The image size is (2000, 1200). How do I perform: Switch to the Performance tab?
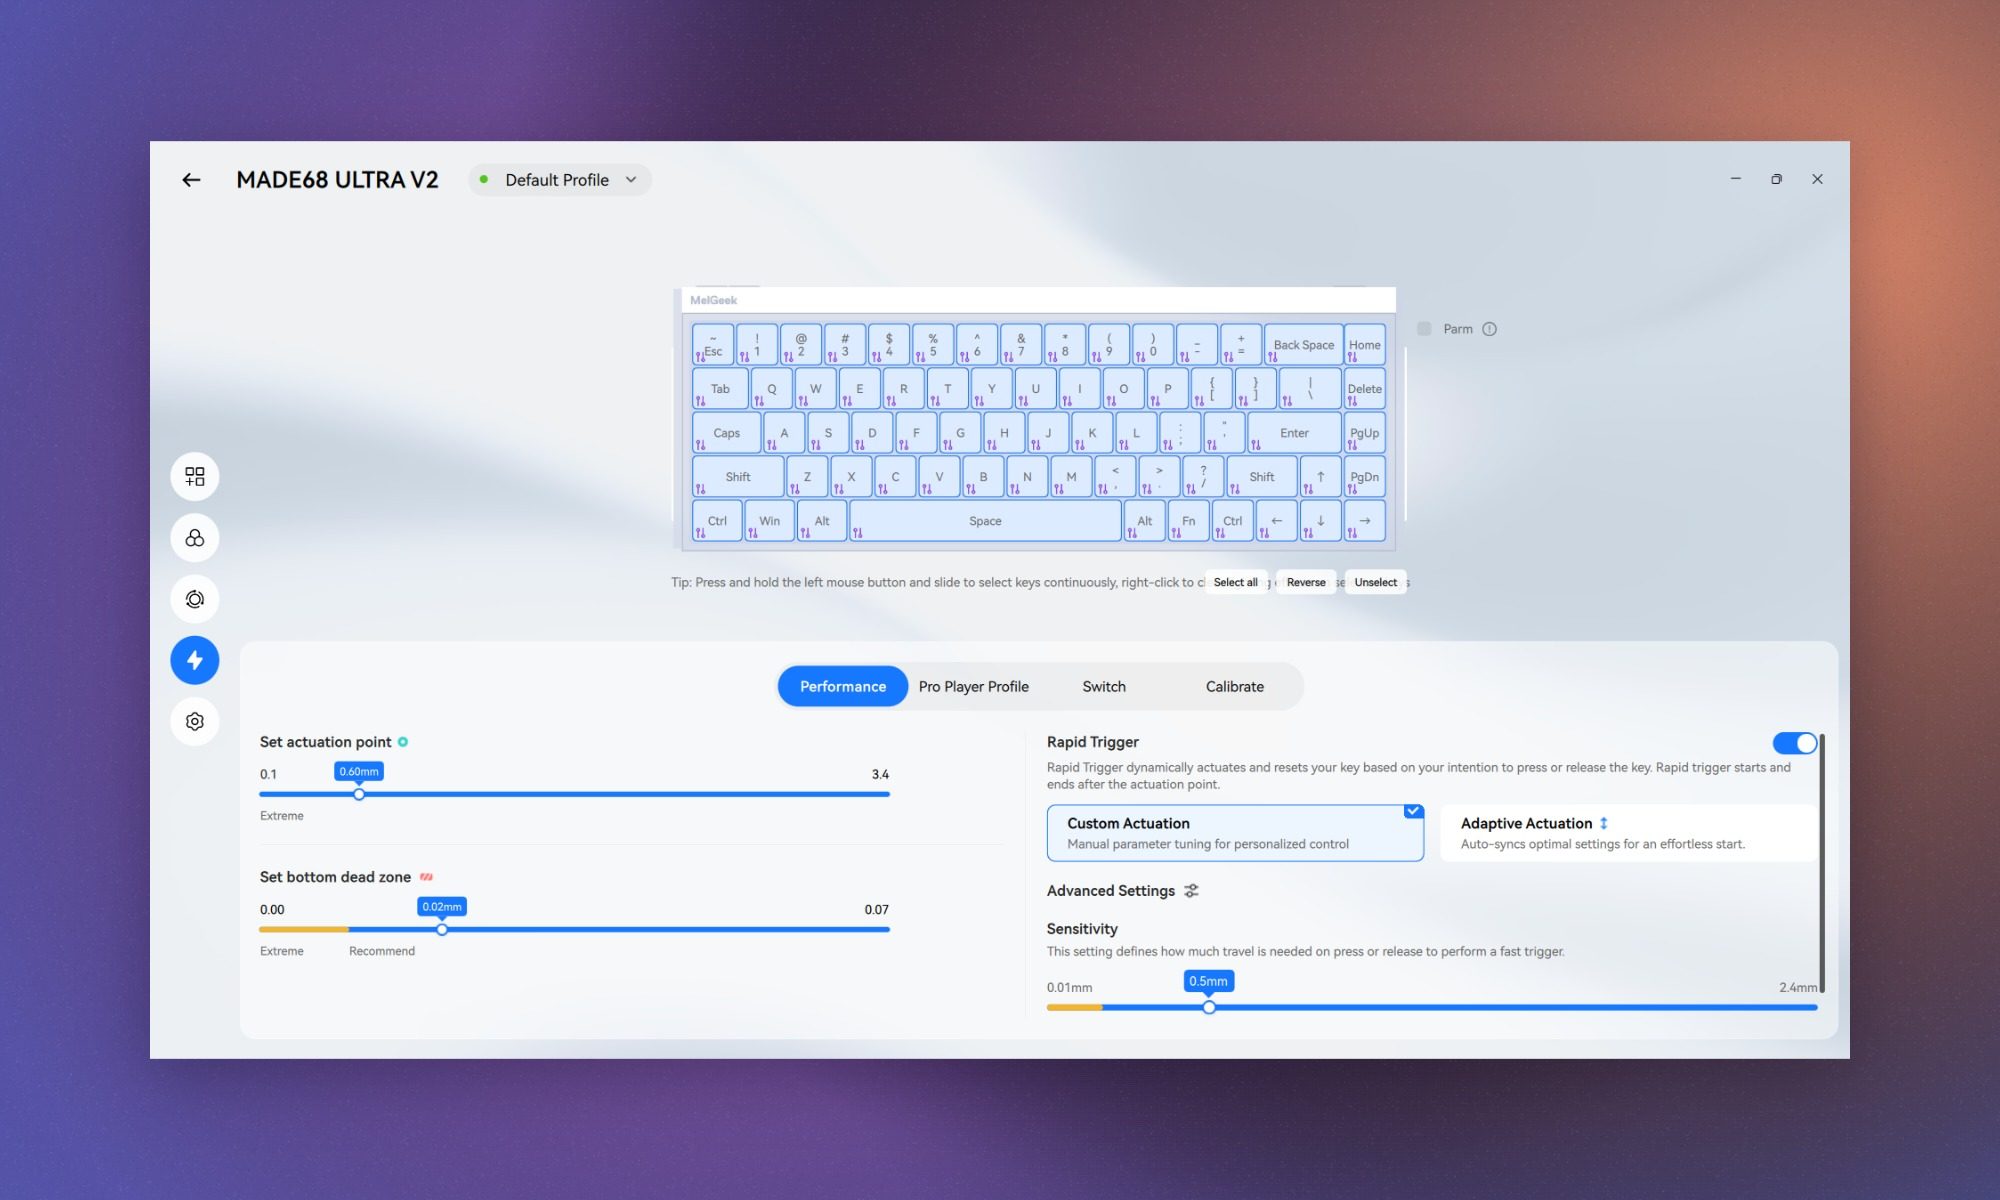(x=843, y=687)
